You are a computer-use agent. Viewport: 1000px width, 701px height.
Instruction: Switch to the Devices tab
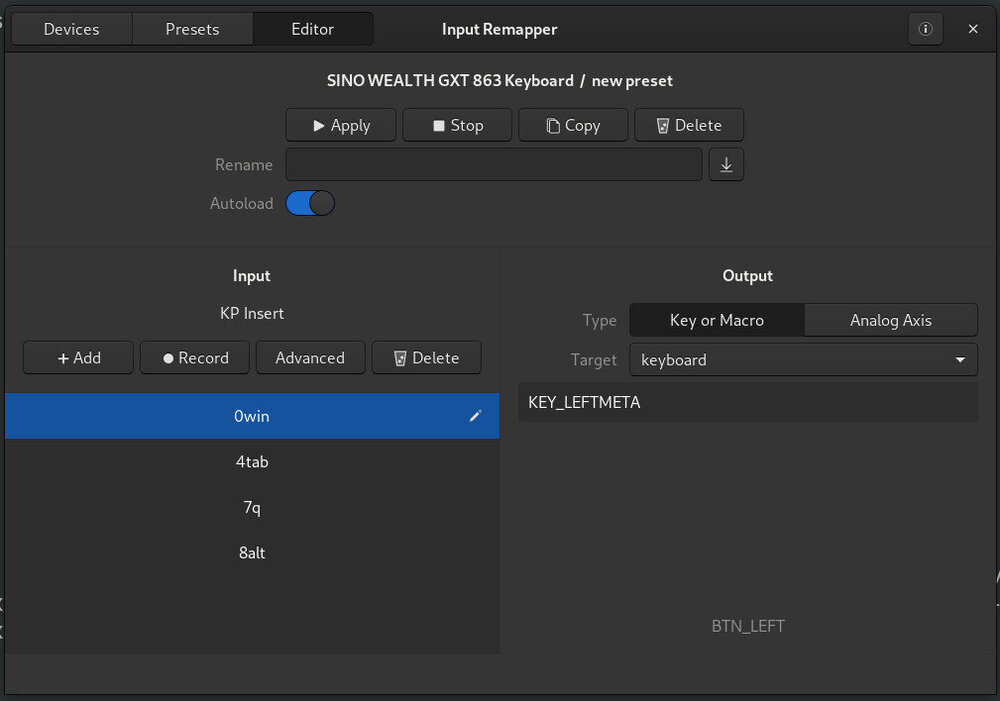point(71,29)
